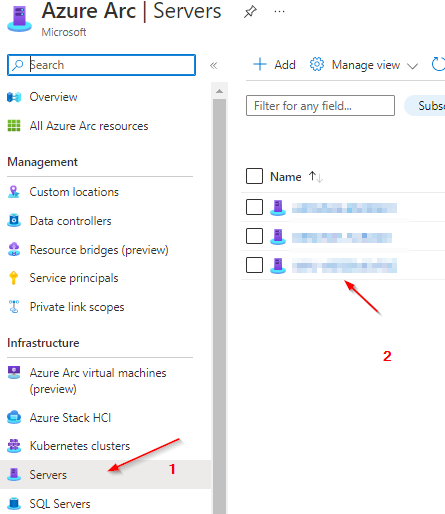Click the Custom locations pin icon
Screen dimensions: 445x514
pyautogui.click(x=14, y=192)
